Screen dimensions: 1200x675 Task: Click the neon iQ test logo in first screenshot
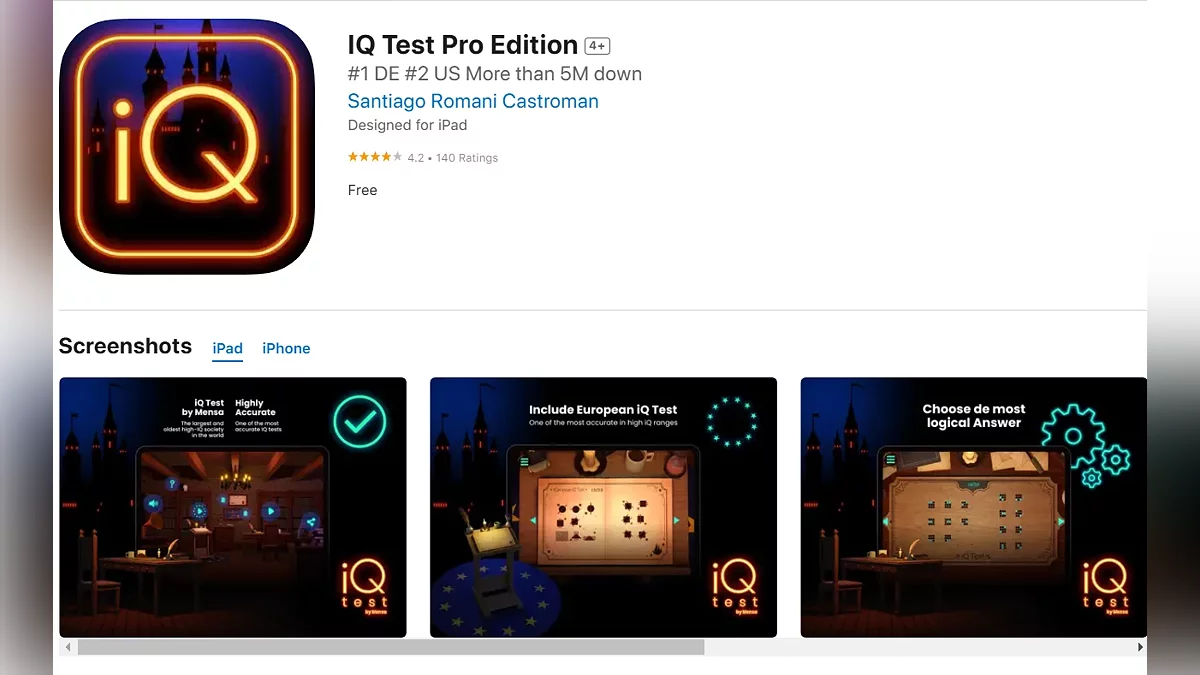click(x=365, y=587)
